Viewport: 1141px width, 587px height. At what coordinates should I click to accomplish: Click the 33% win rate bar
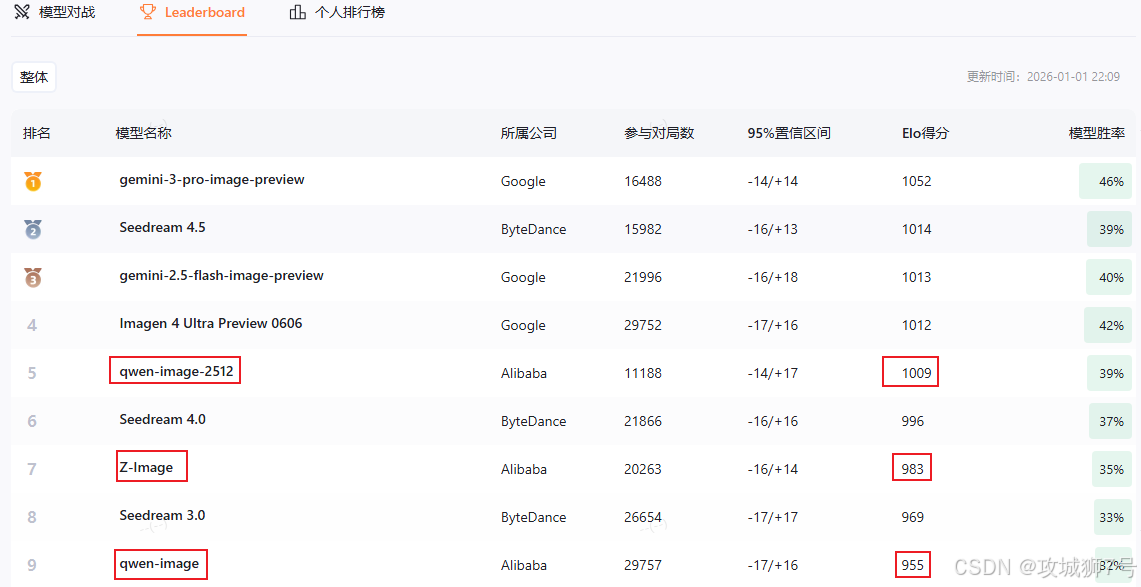(1113, 517)
